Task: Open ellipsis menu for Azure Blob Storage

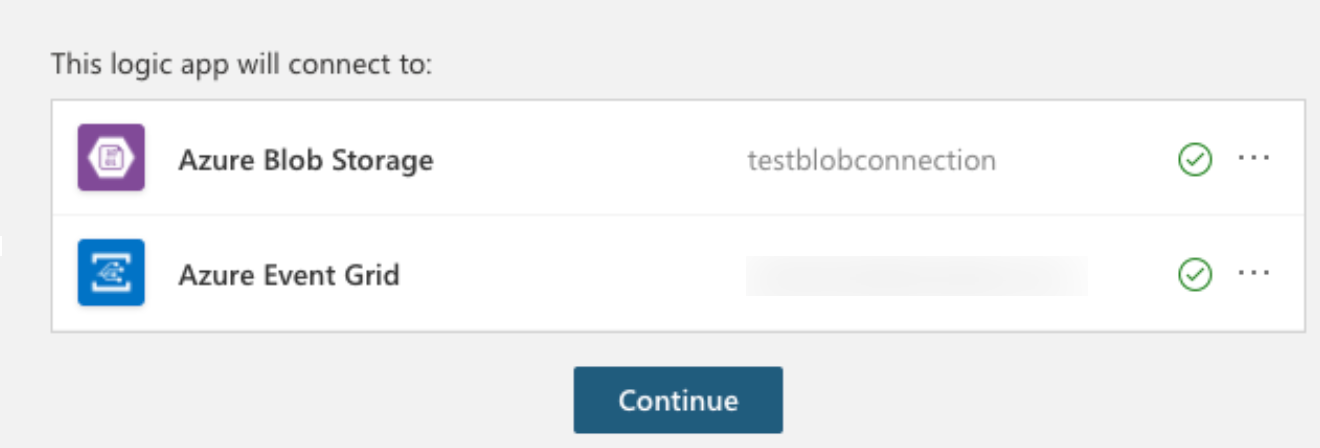Action: [1254, 159]
